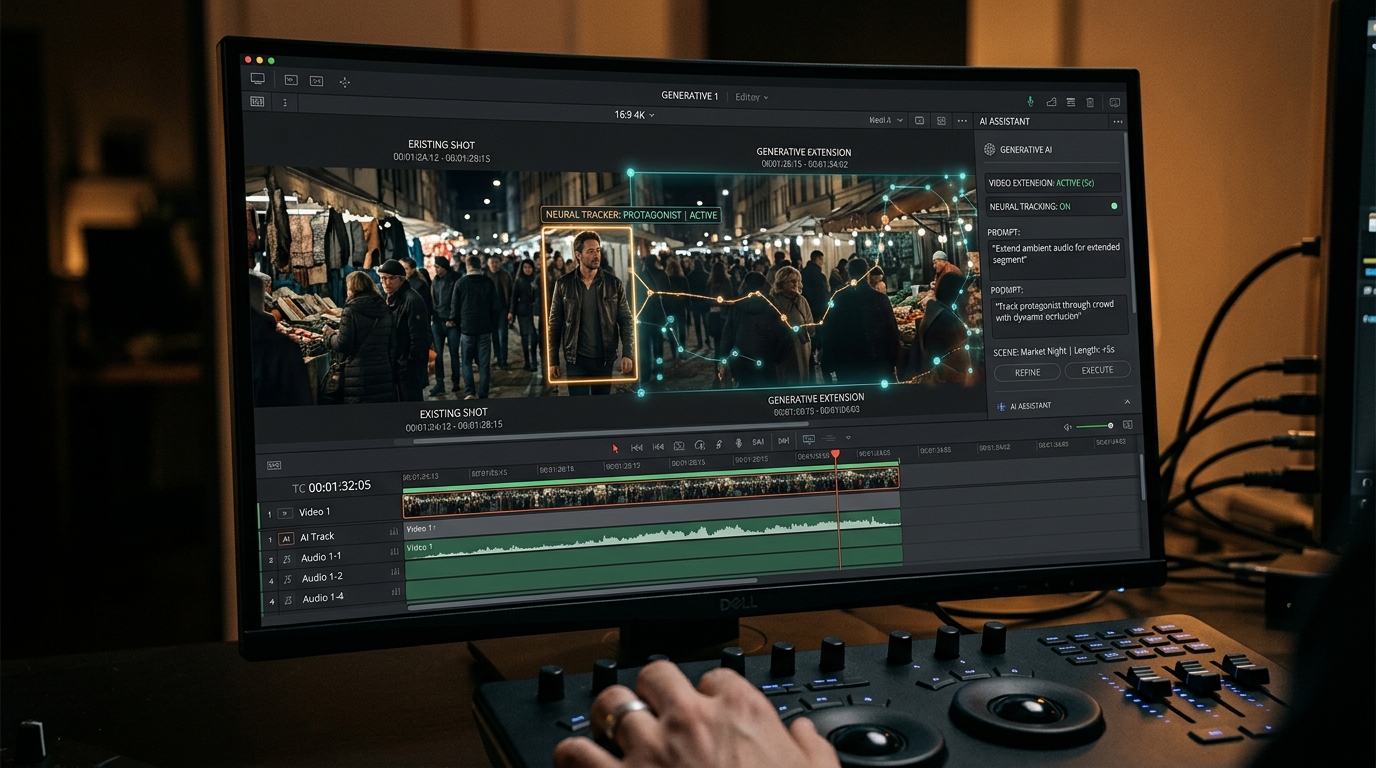1376x768 pixels.
Task: Click the AI badge on AI Track
Action: tap(286, 538)
